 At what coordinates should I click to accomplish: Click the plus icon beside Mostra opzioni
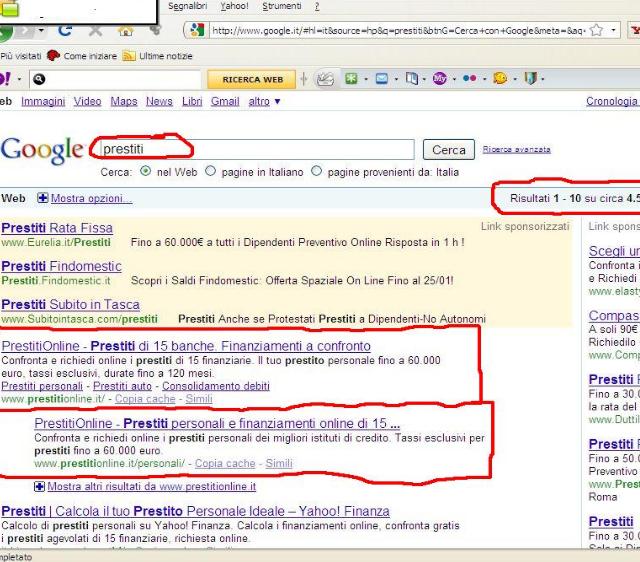pos(42,198)
